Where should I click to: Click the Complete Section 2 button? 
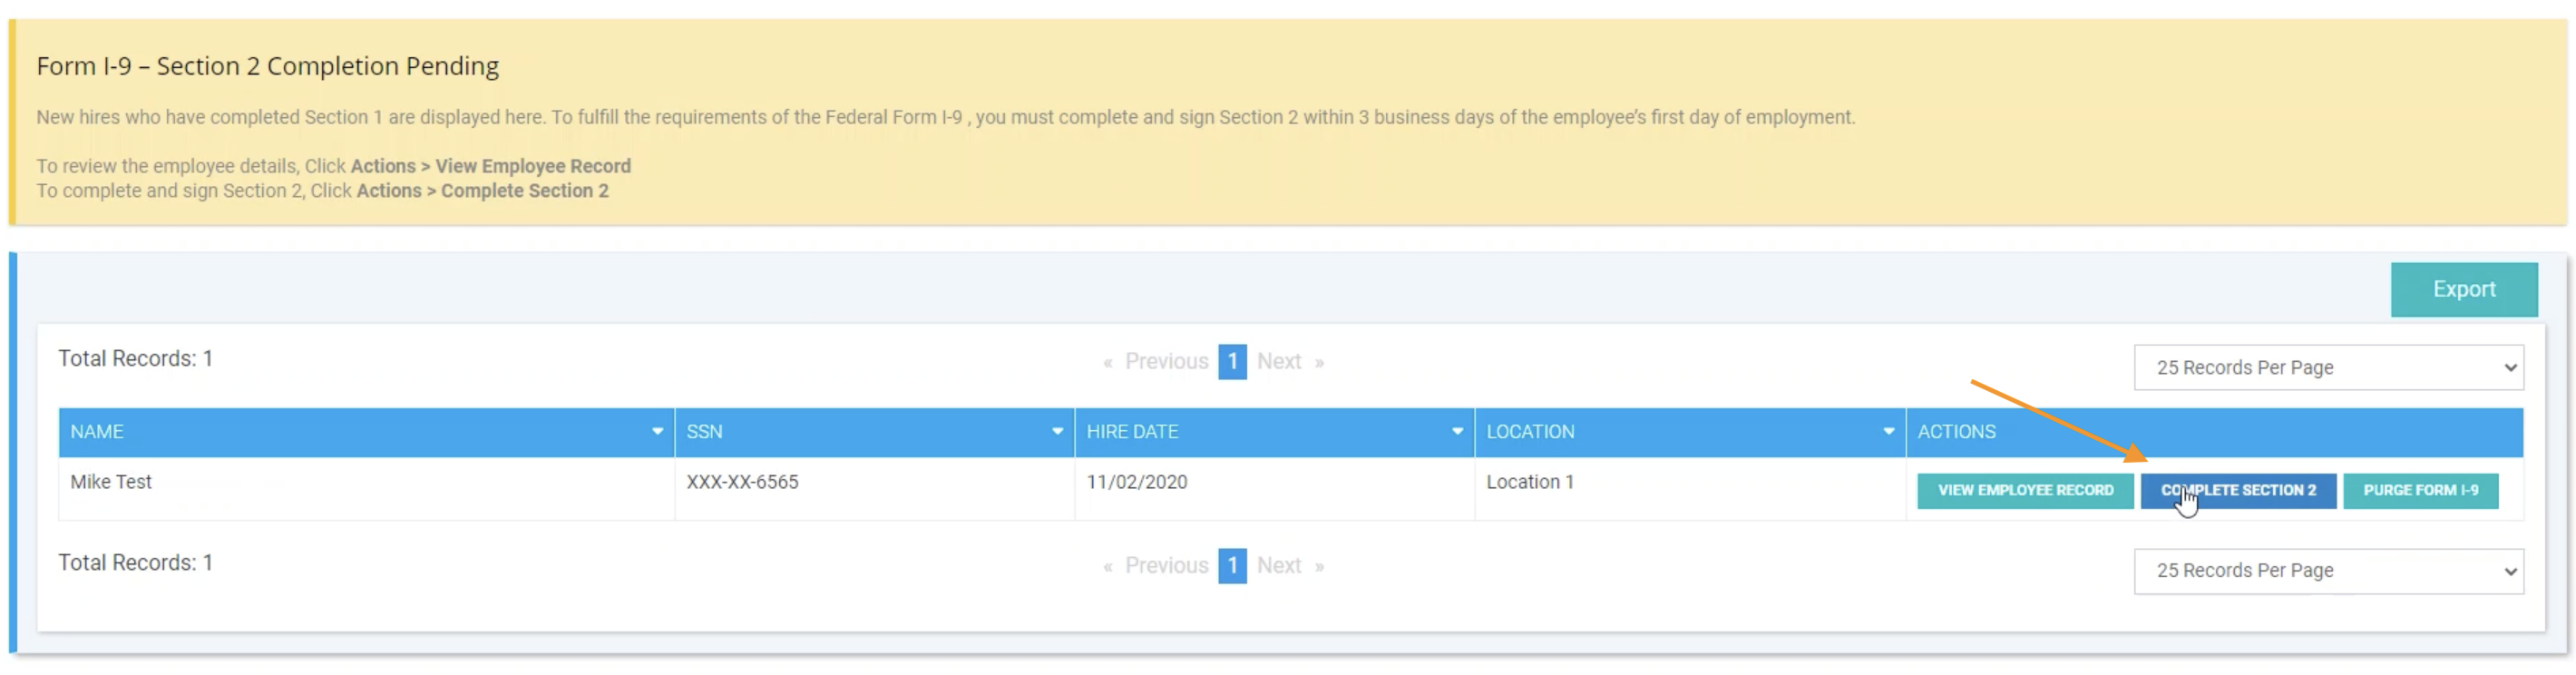coord(2238,490)
